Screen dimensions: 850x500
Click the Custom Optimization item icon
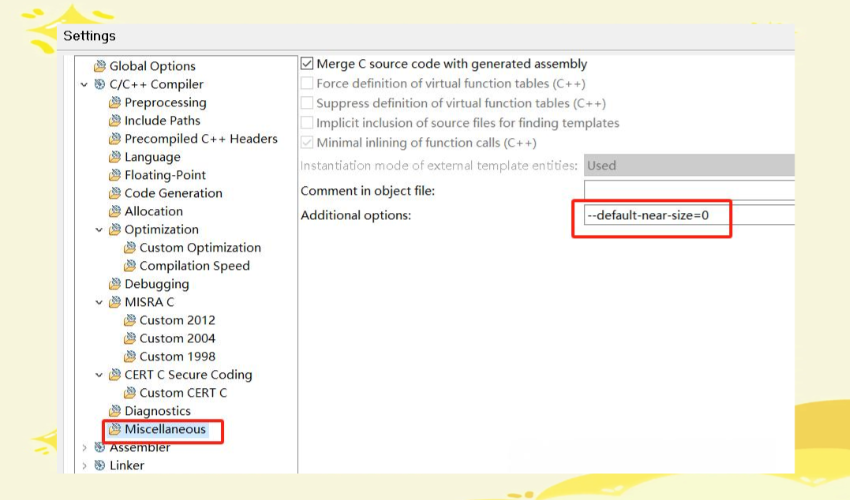pos(130,248)
